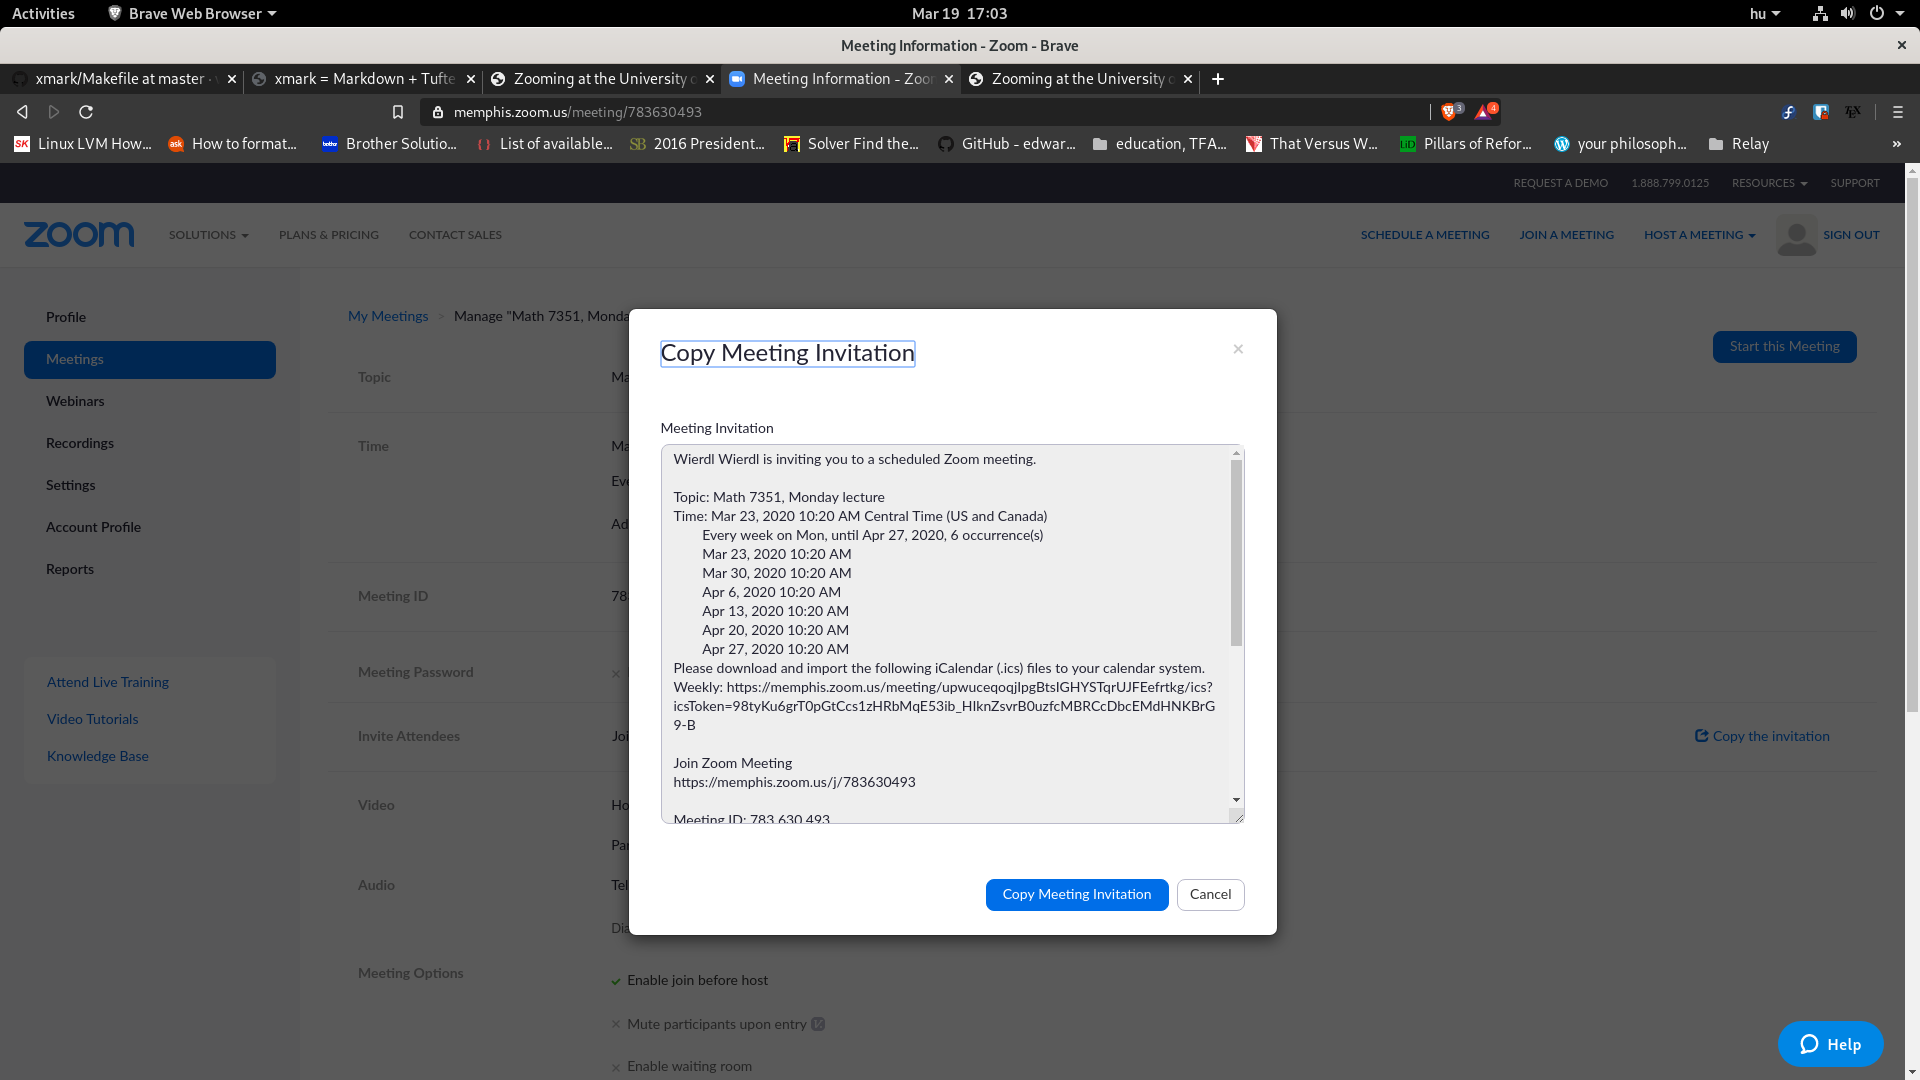Switch to first Zooming at the University tab

(602, 79)
